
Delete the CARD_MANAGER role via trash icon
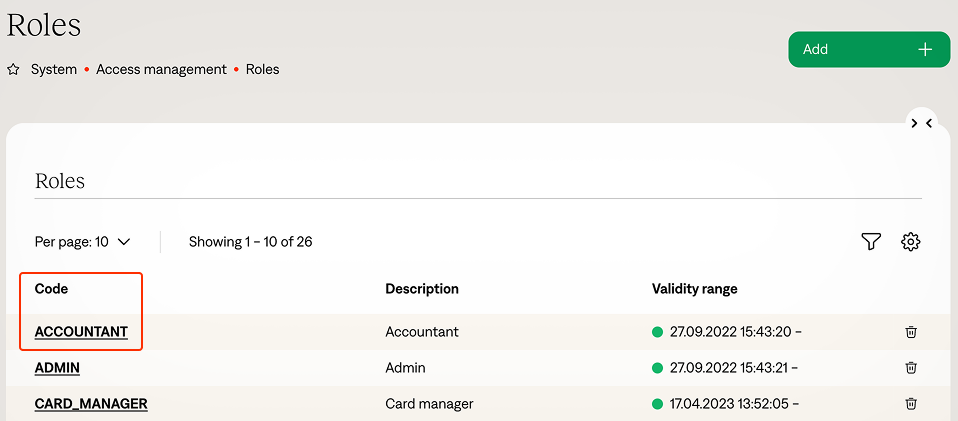[910, 404]
